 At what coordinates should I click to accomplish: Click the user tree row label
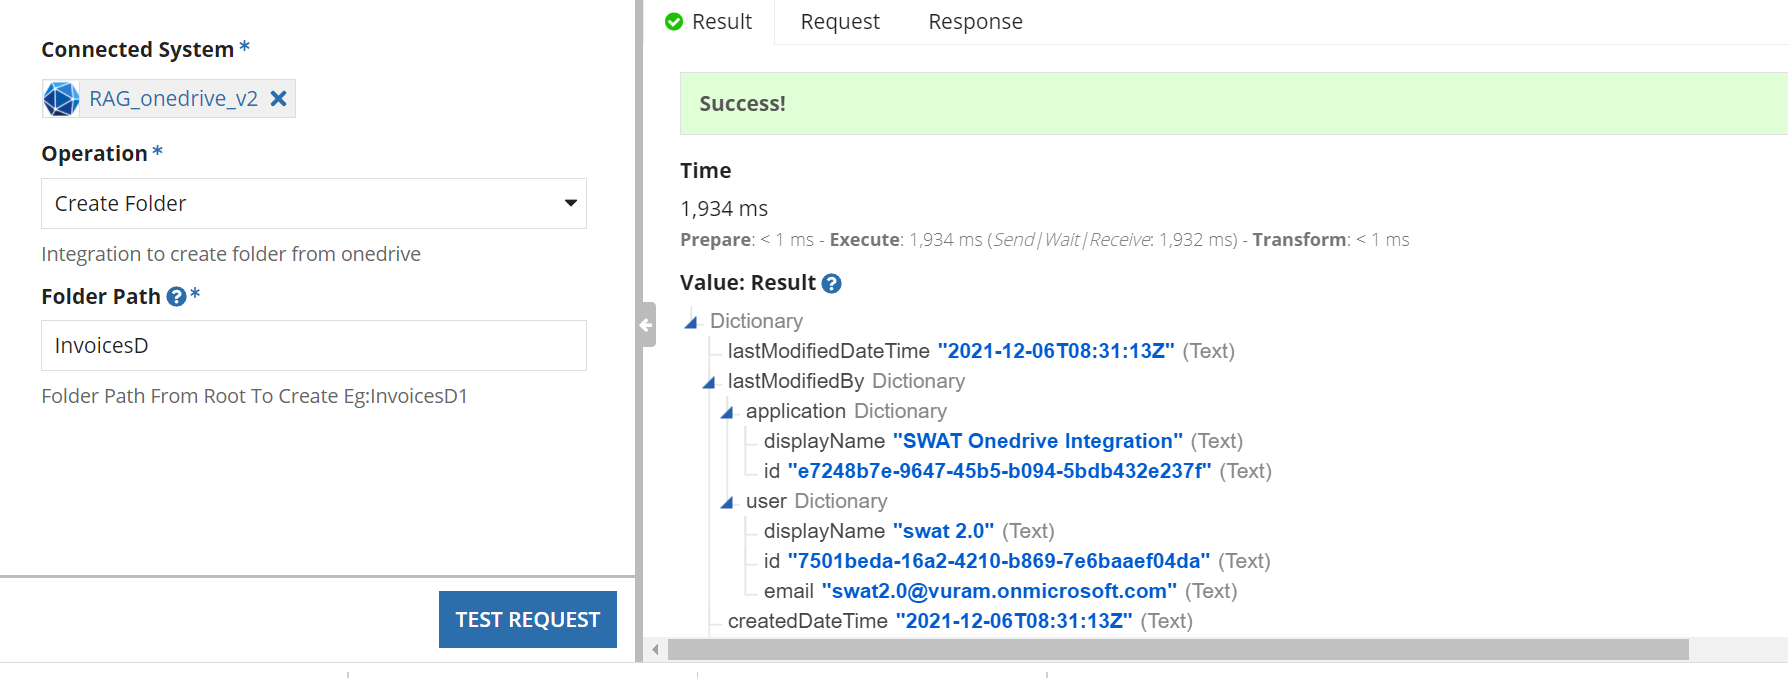click(766, 501)
